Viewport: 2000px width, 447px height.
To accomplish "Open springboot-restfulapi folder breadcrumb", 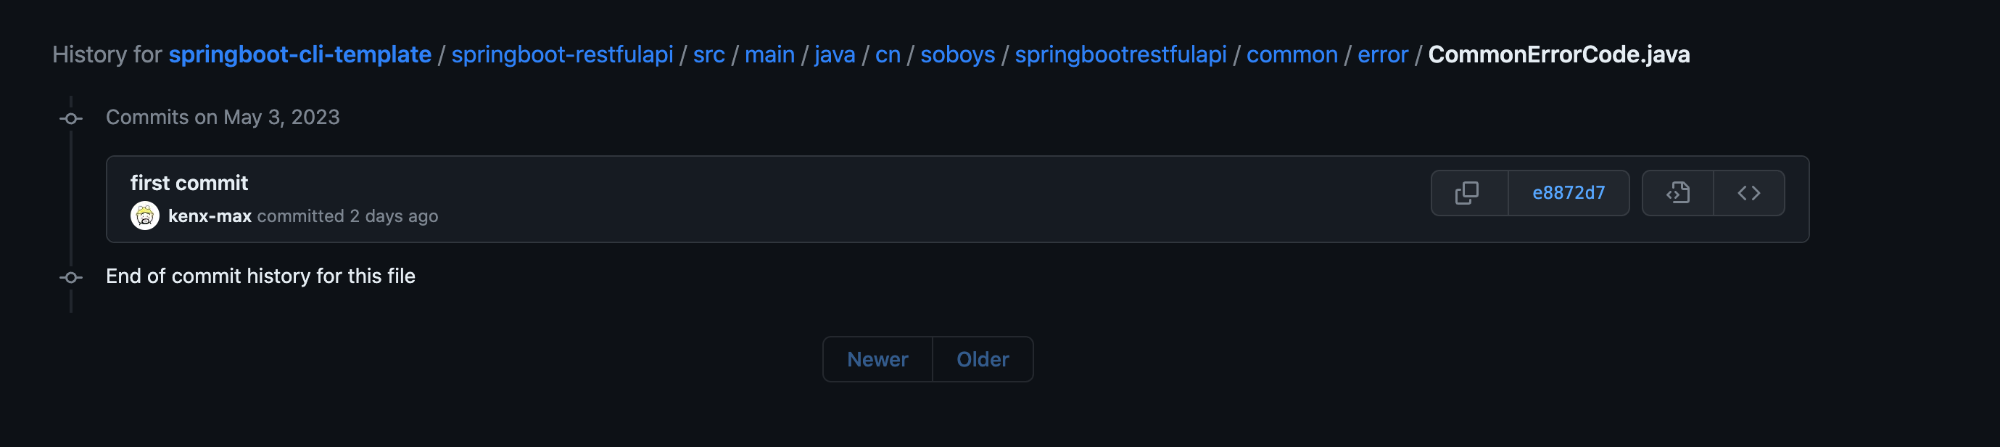I will point(562,55).
